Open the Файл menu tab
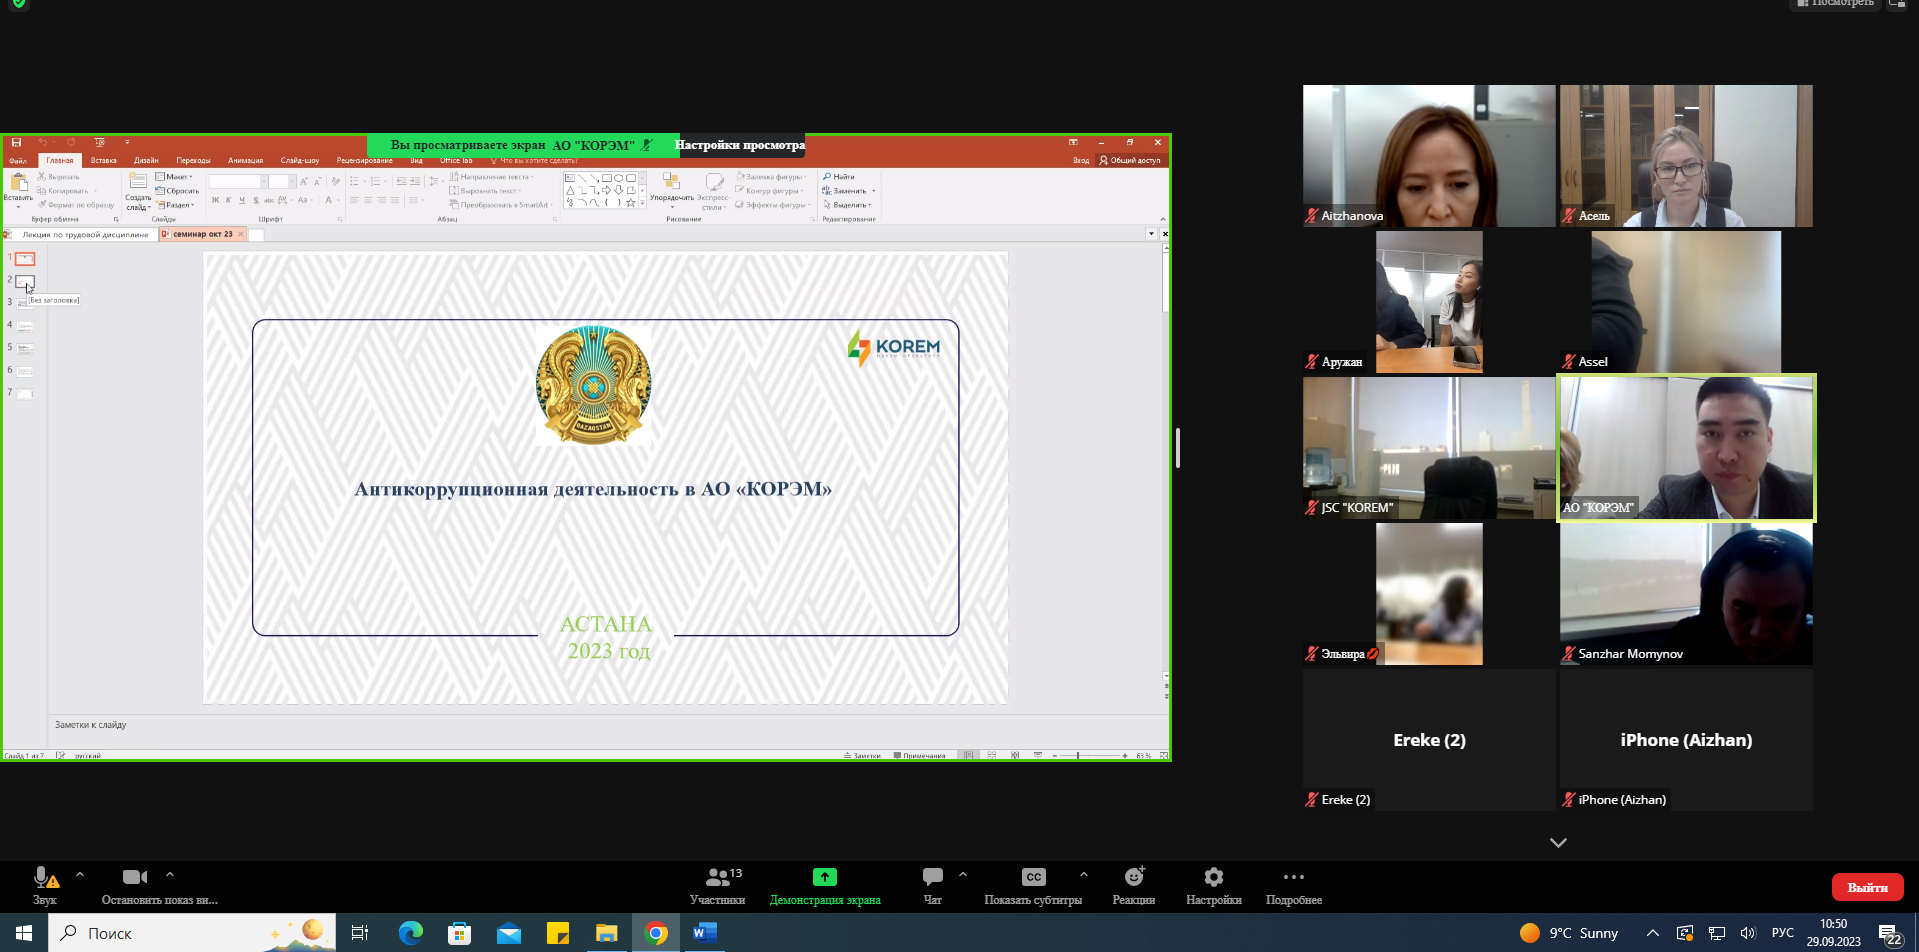The width and height of the screenshot is (1919, 952). point(18,160)
